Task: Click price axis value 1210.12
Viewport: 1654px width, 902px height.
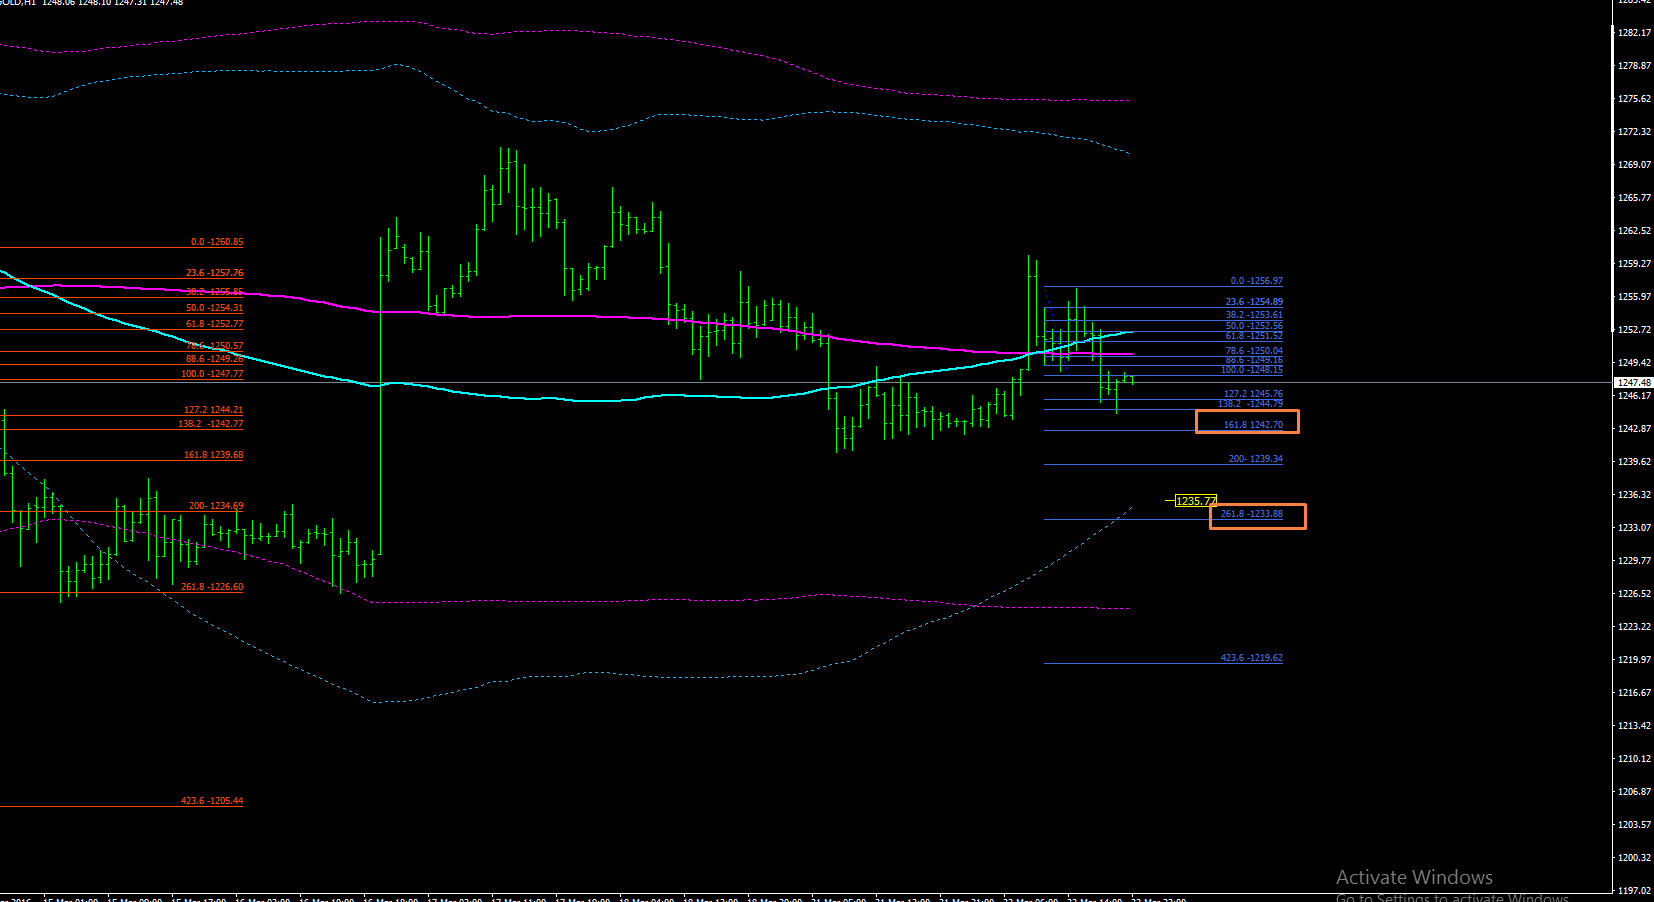Action: pos(1634,759)
